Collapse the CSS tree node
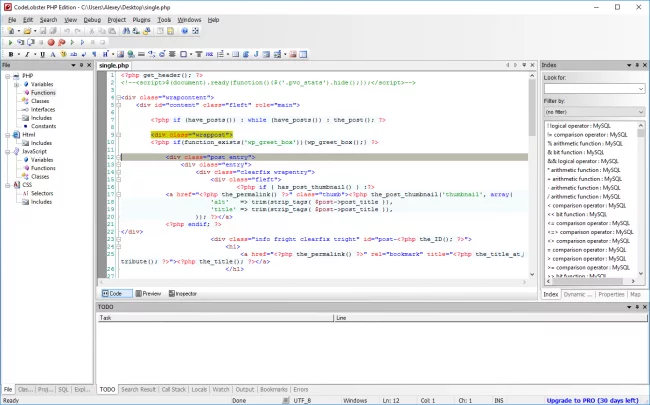 tap(7, 185)
